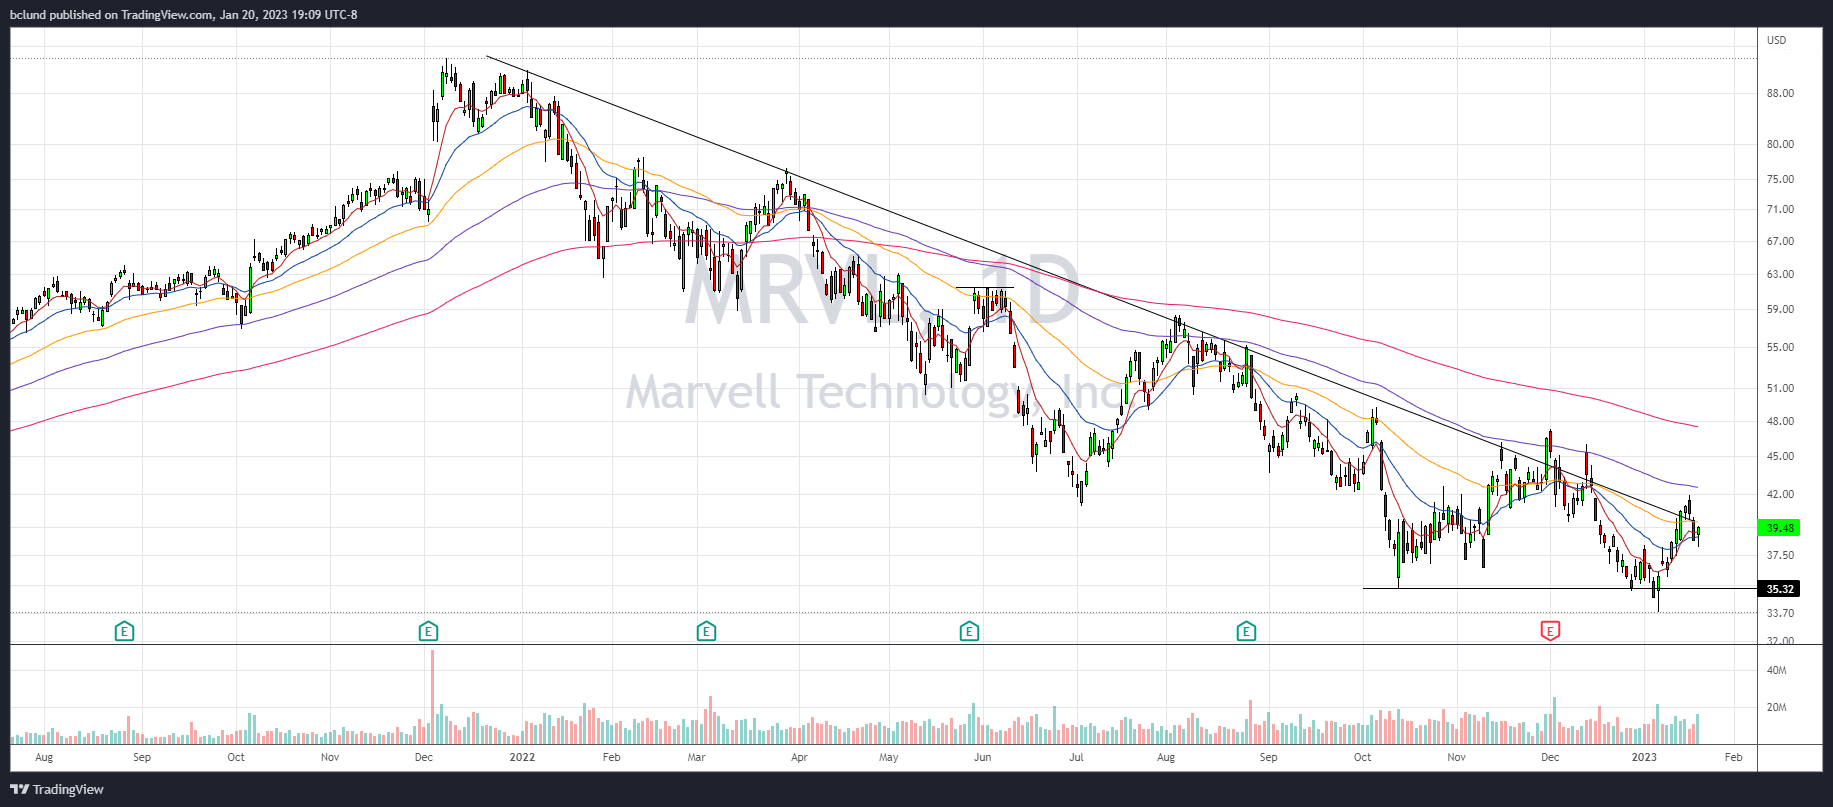Click the May label on time axis
Screen dimensions: 1833x807
pyautogui.click(x=889, y=757)
